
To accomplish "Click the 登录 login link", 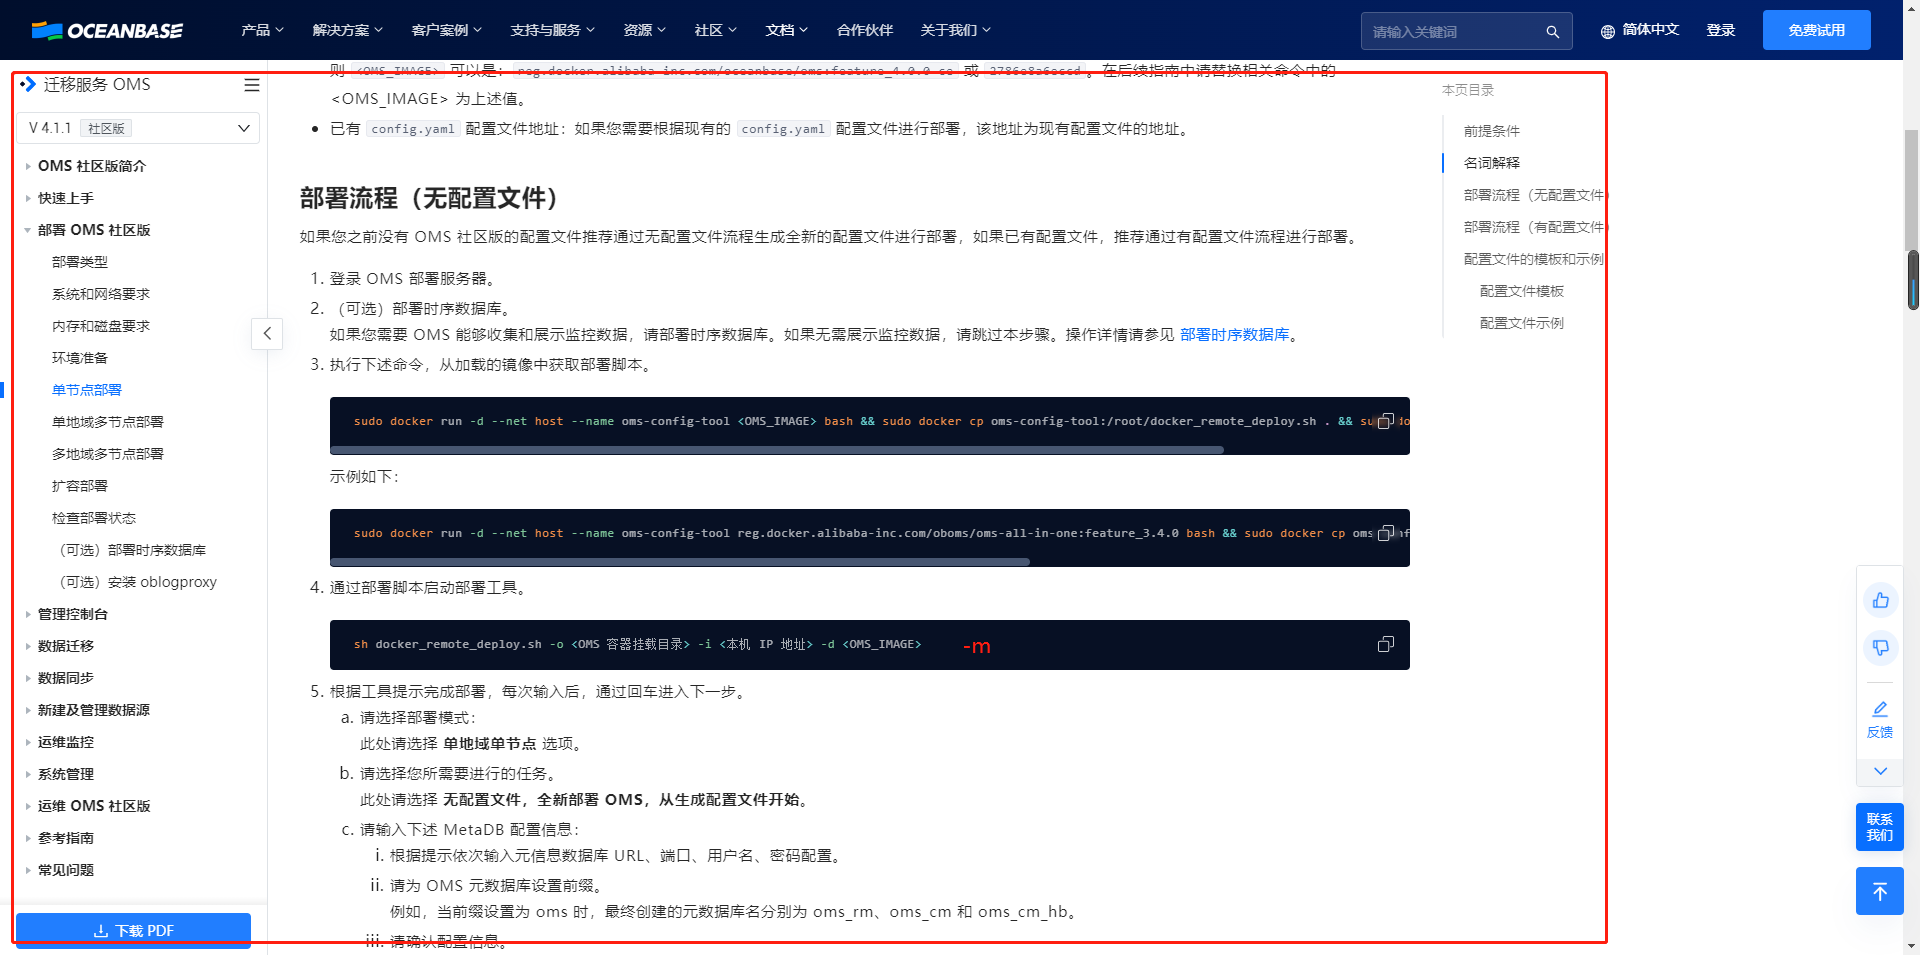I will pos(1720,30).
